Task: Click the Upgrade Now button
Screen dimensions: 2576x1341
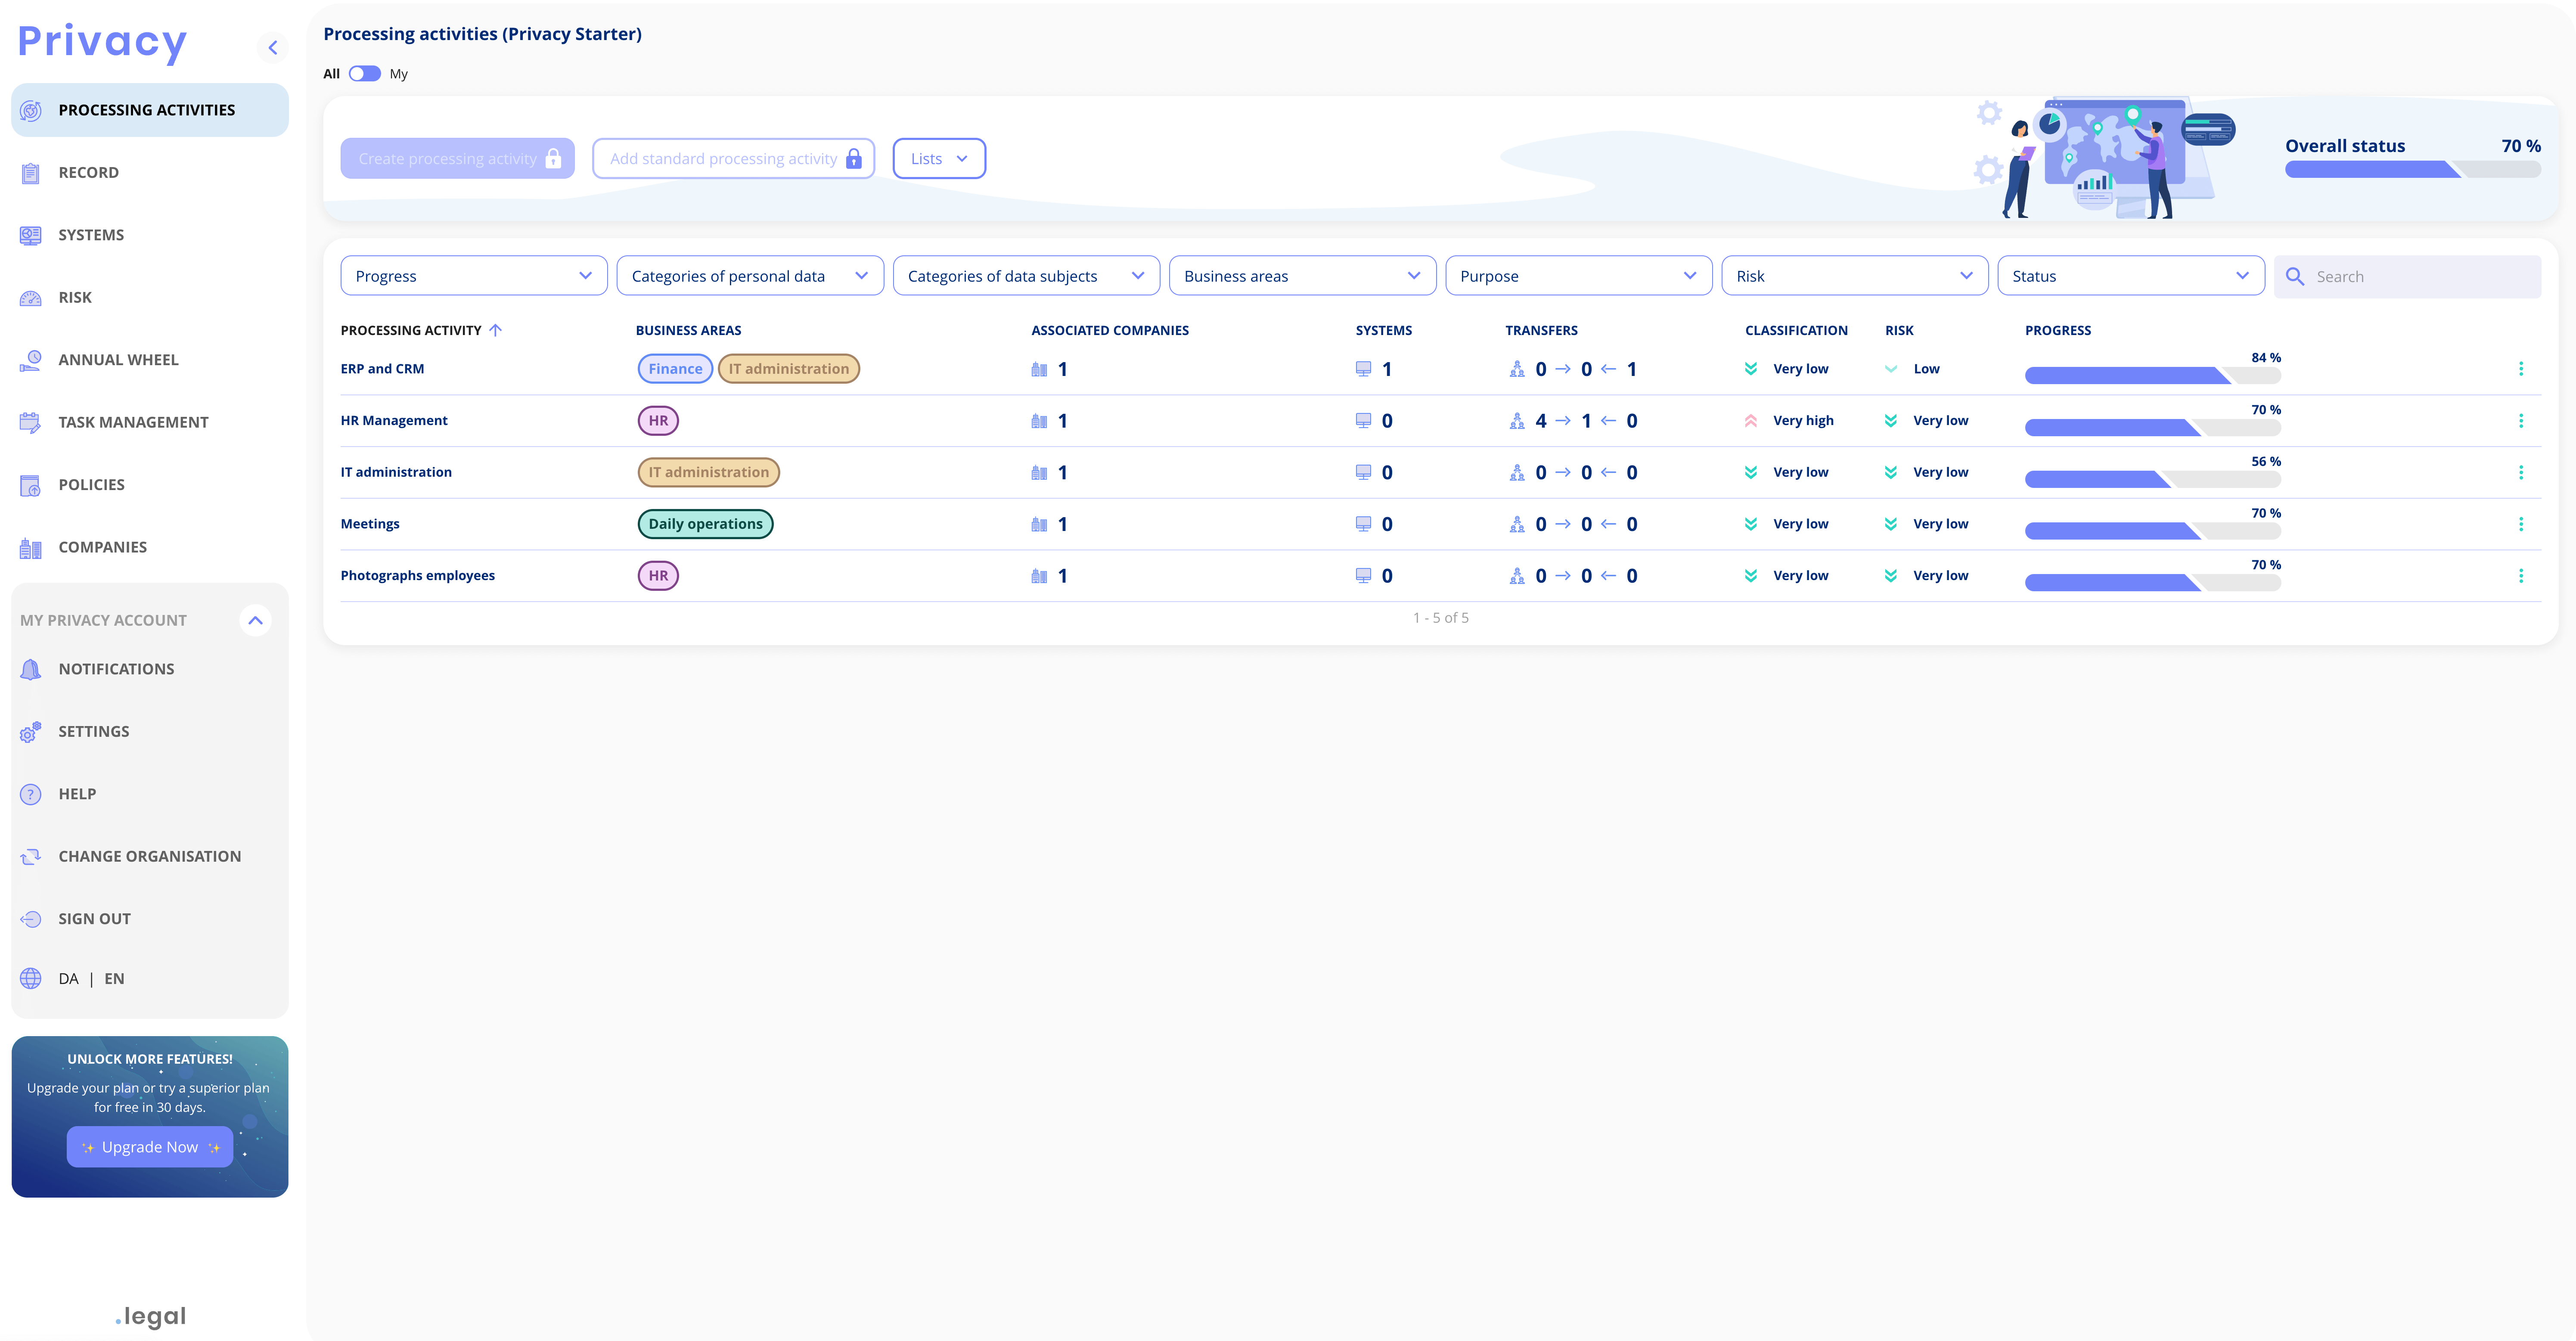Action: (149, 1146)
